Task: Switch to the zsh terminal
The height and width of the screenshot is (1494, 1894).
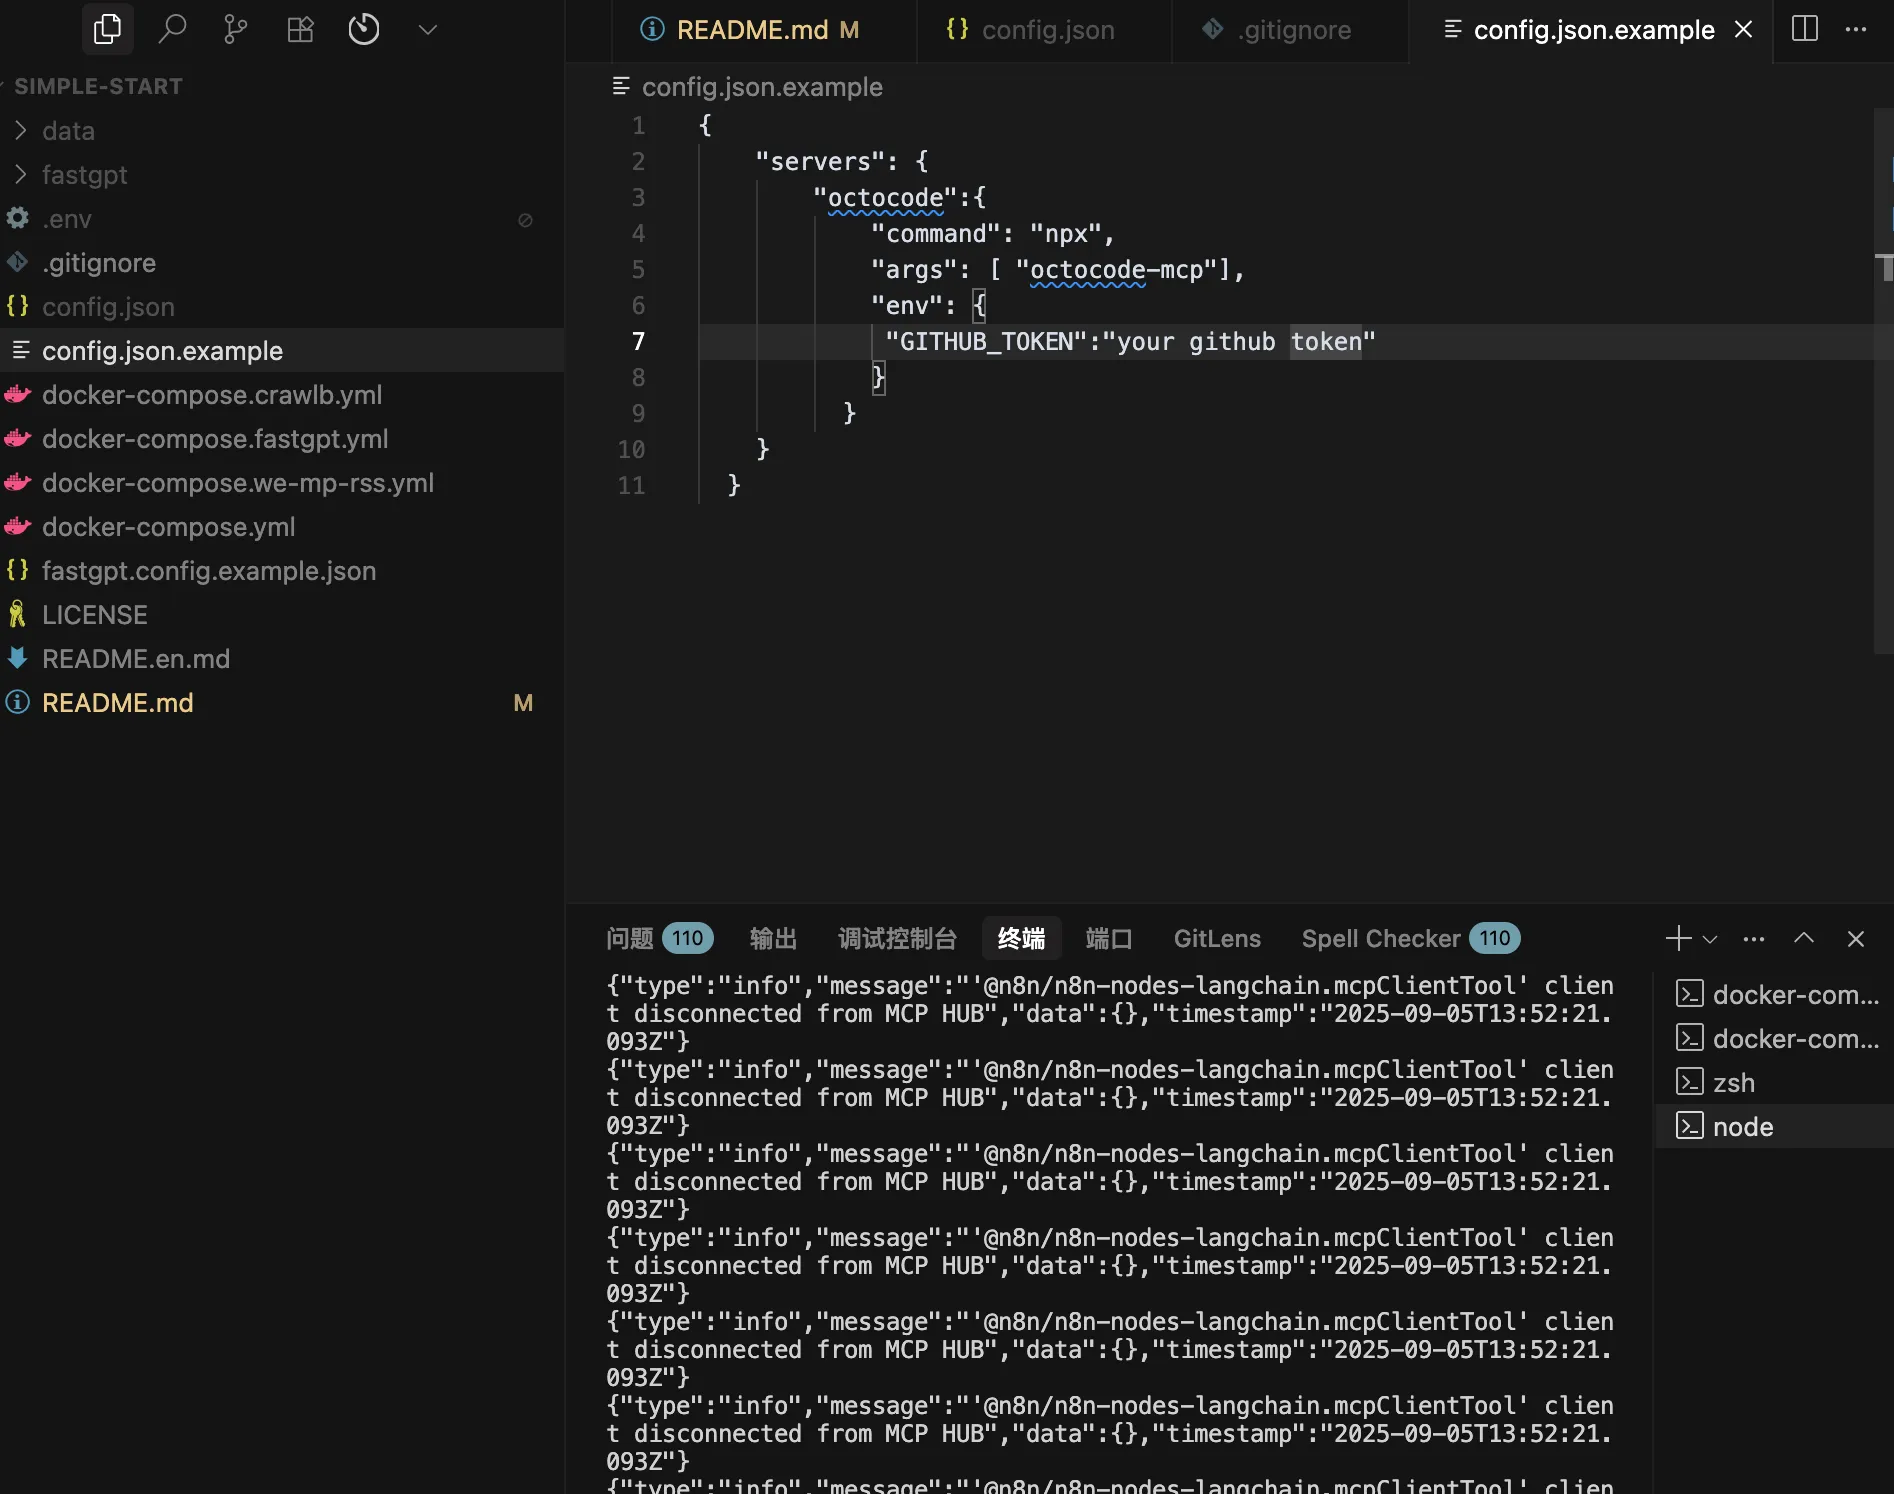Action: [x=1775, y=1082]
